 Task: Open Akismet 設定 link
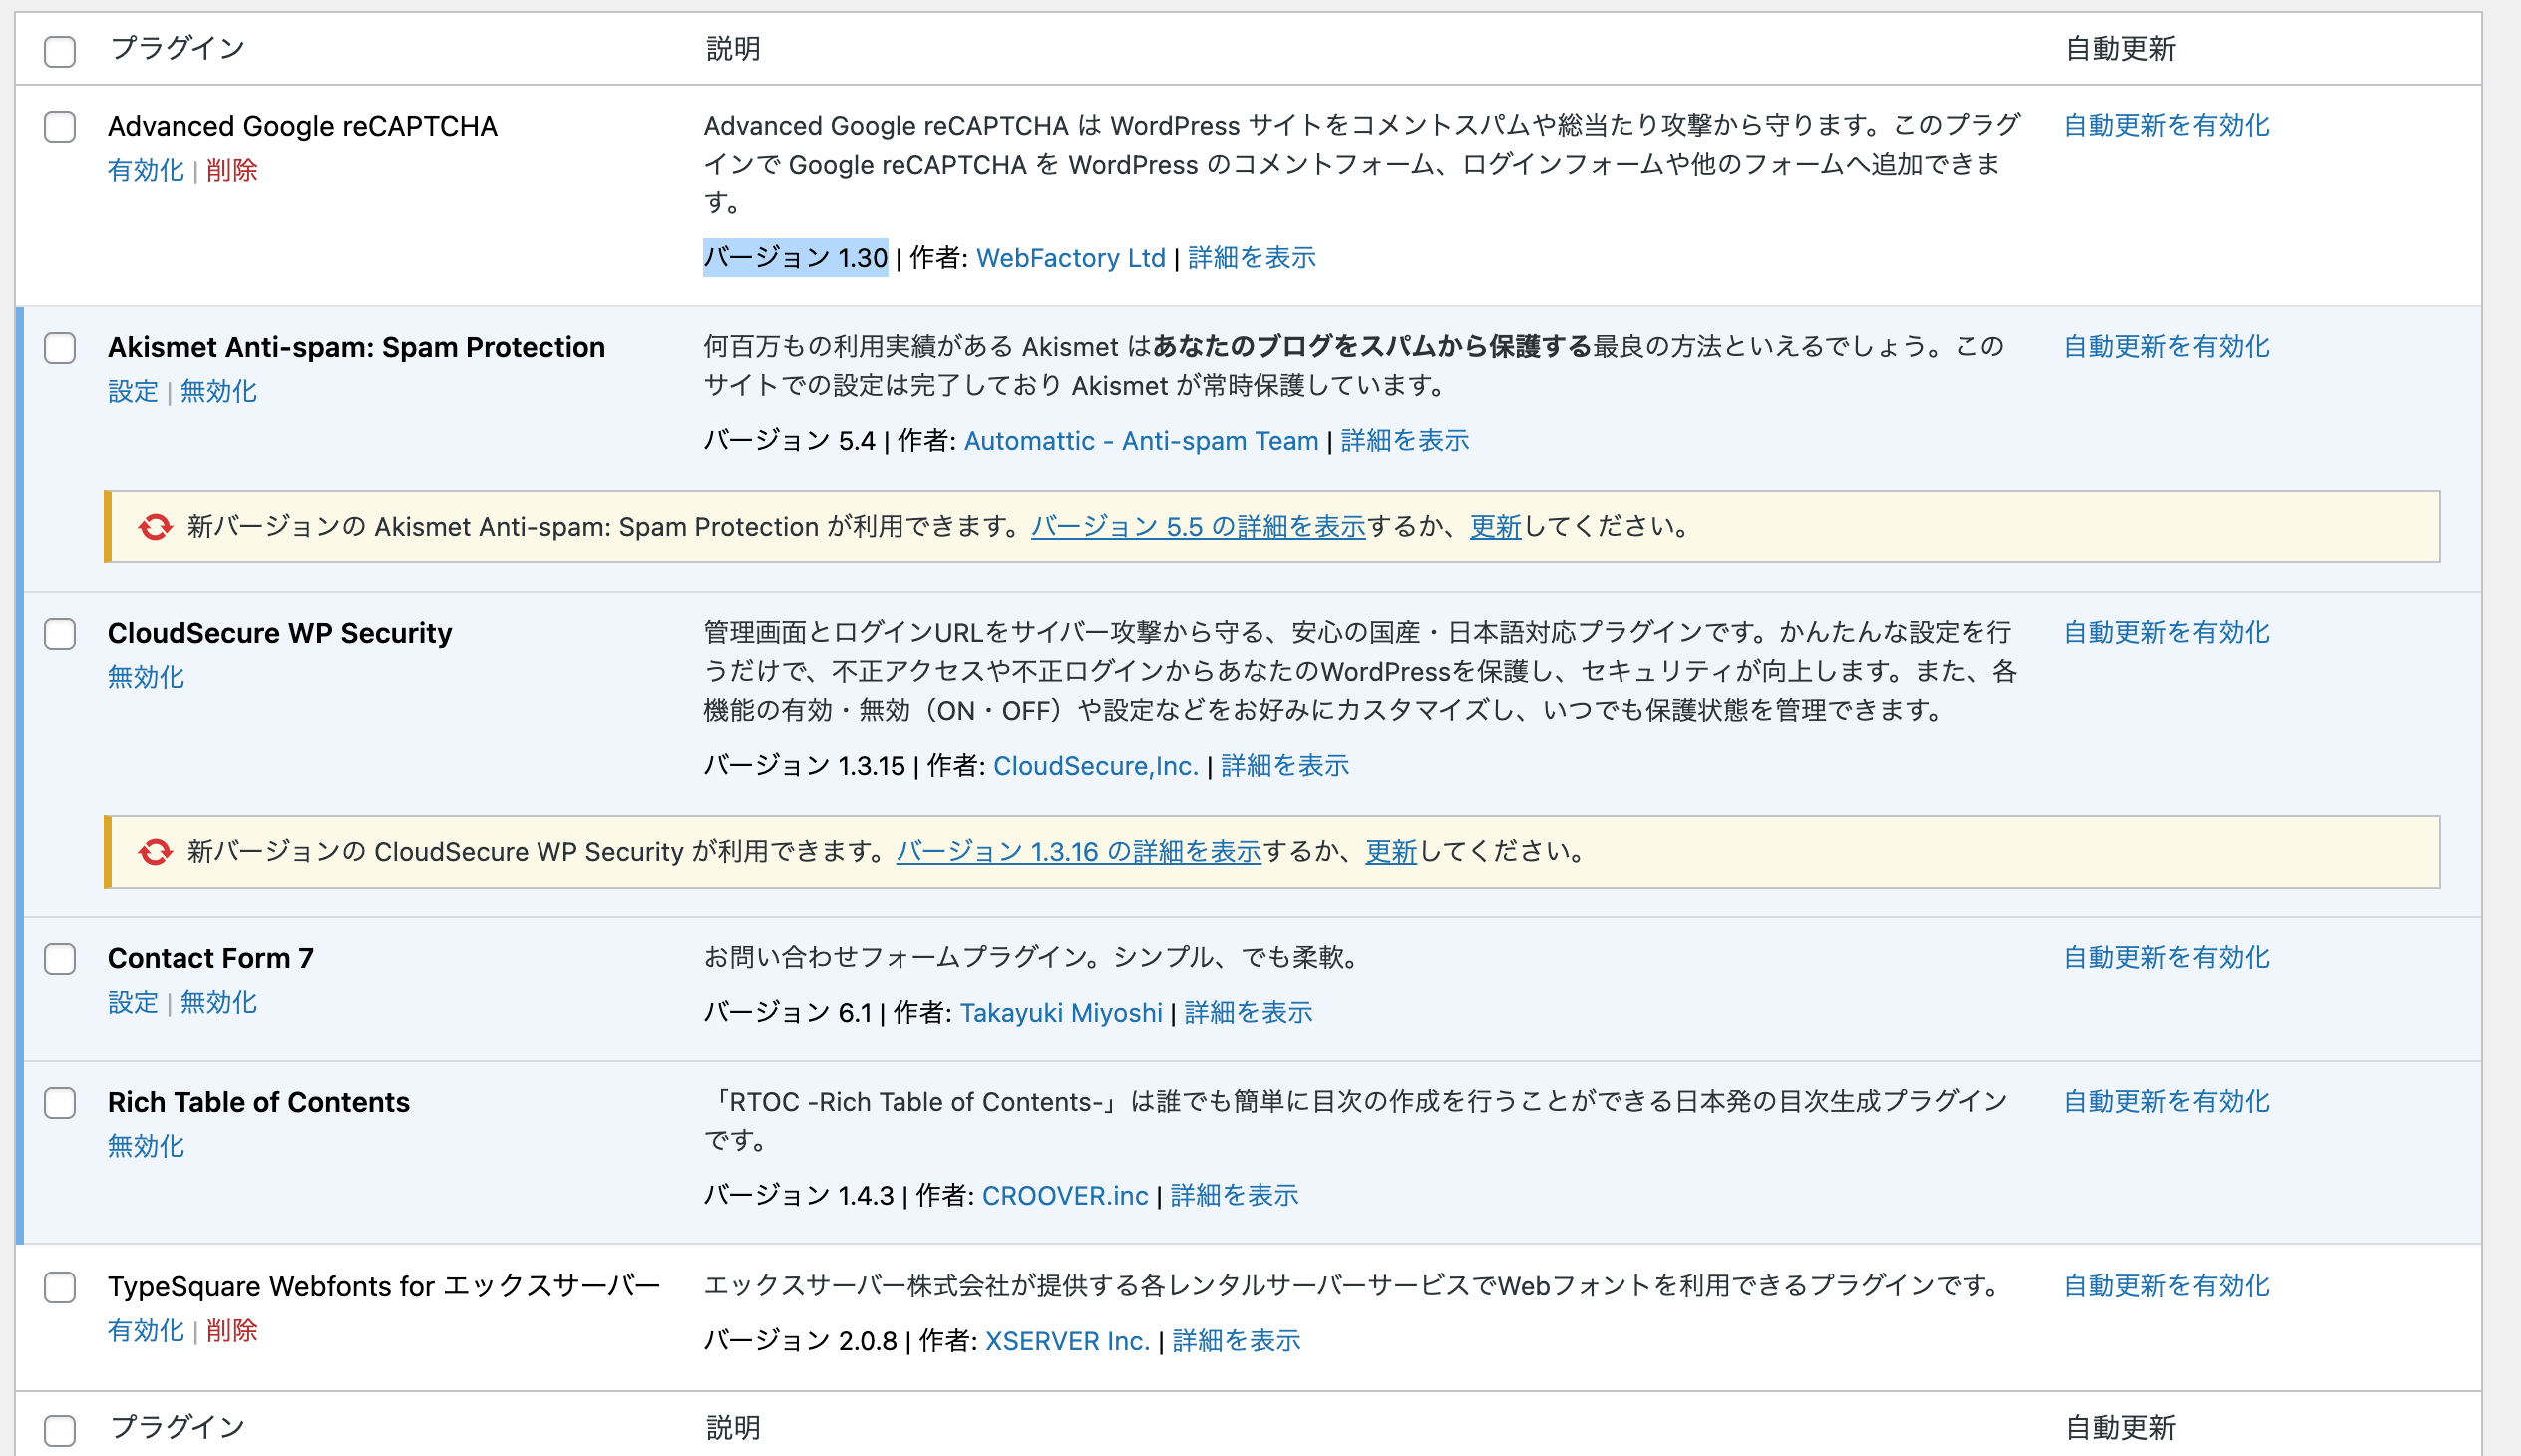pyautogui.click(x=133, y=391)
